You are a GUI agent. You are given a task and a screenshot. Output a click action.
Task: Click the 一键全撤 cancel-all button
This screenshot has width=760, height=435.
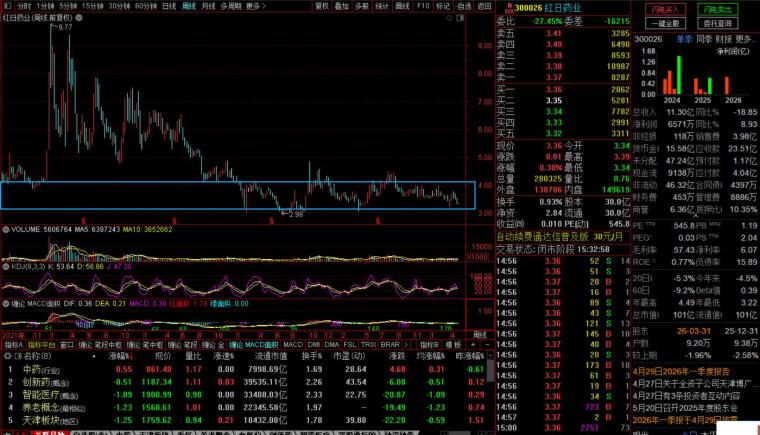665,23
